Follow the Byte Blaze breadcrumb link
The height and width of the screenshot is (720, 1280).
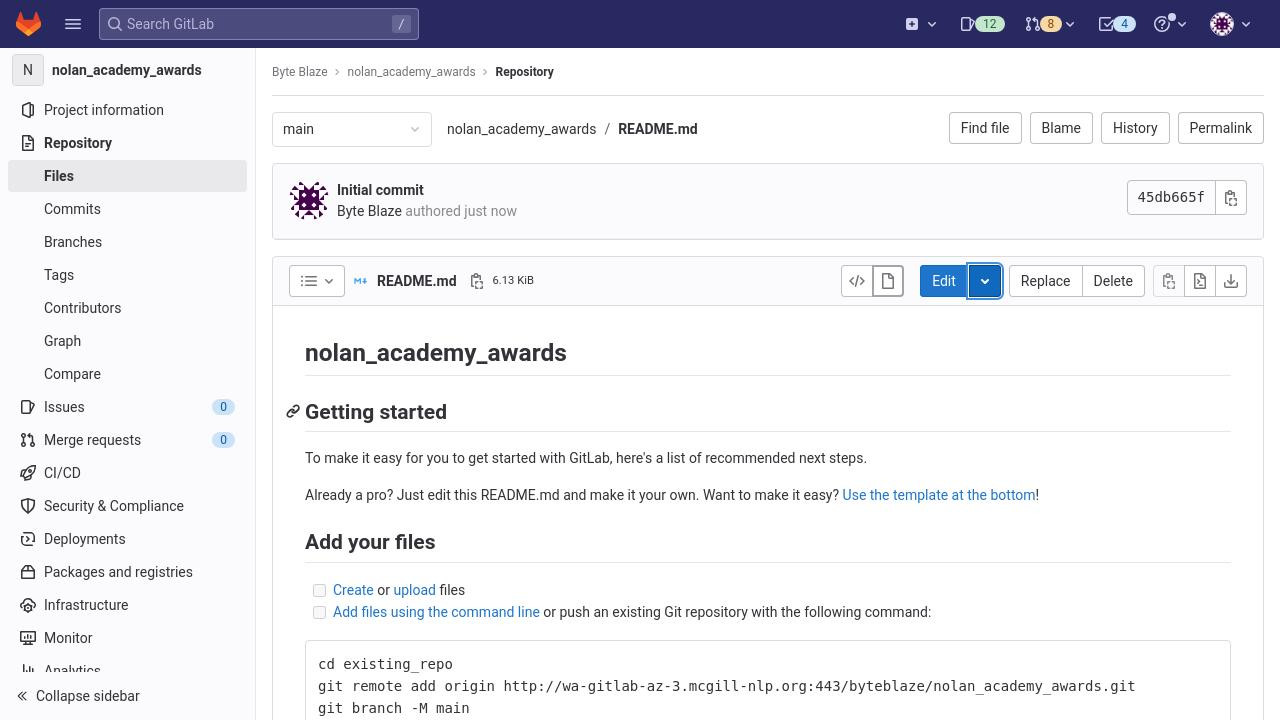pos(300,72)
